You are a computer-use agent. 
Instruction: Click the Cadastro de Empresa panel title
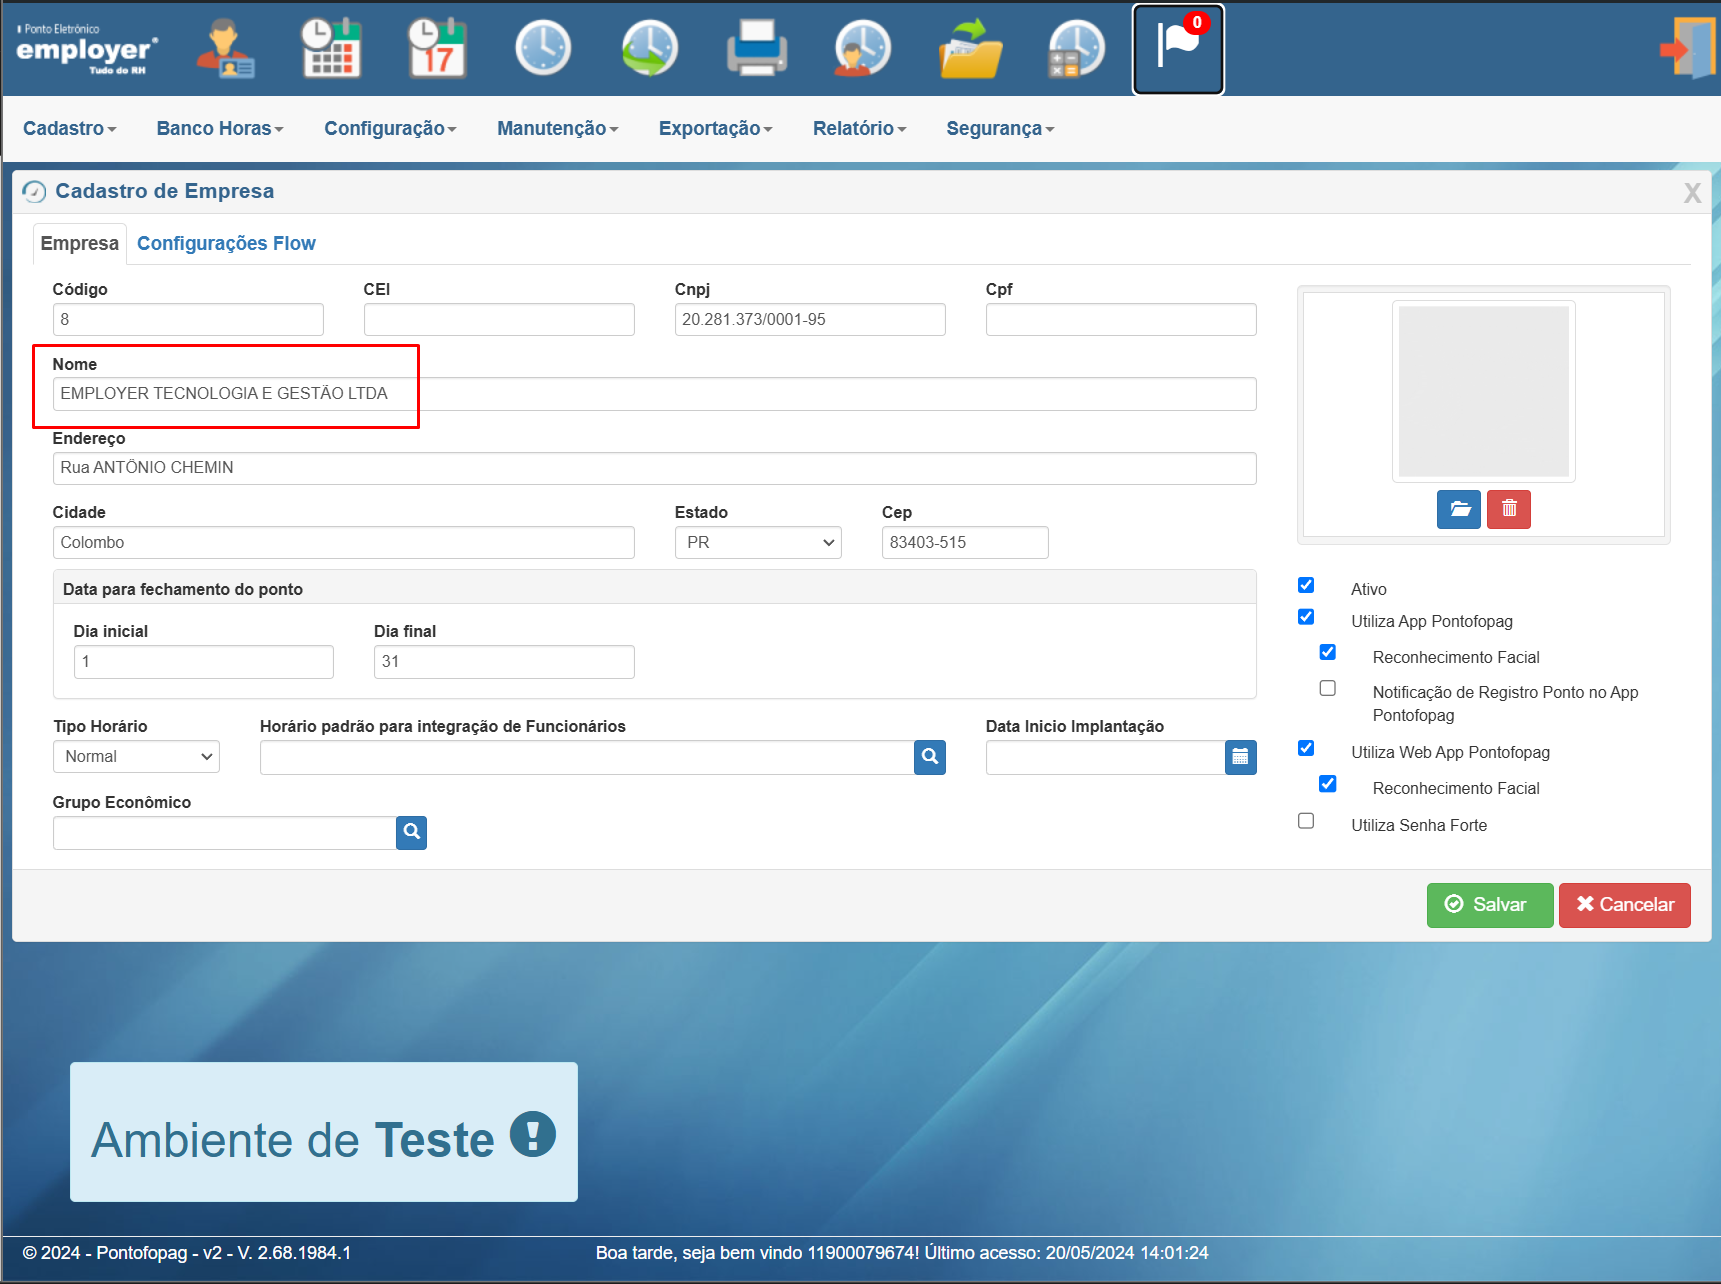coord(164,191)
